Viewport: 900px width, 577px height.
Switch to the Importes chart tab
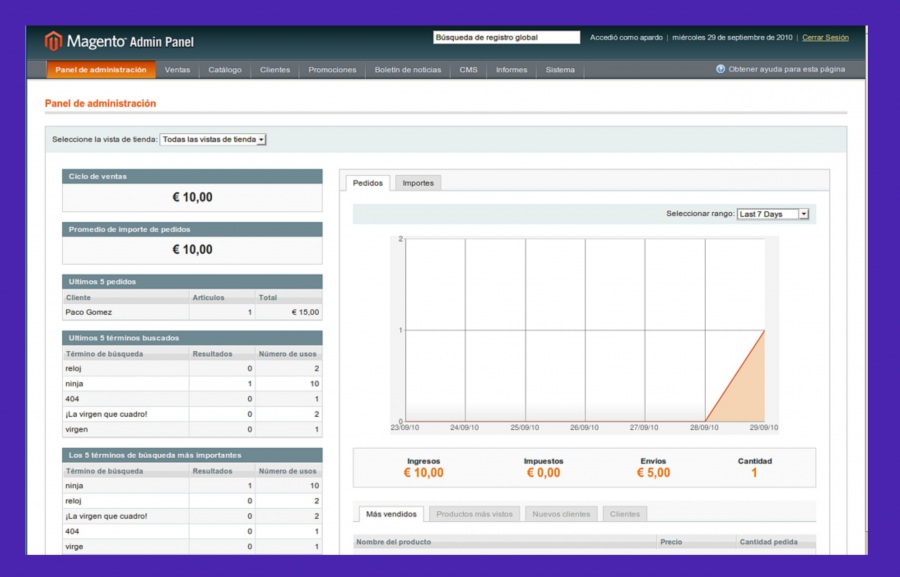point(418,183)
